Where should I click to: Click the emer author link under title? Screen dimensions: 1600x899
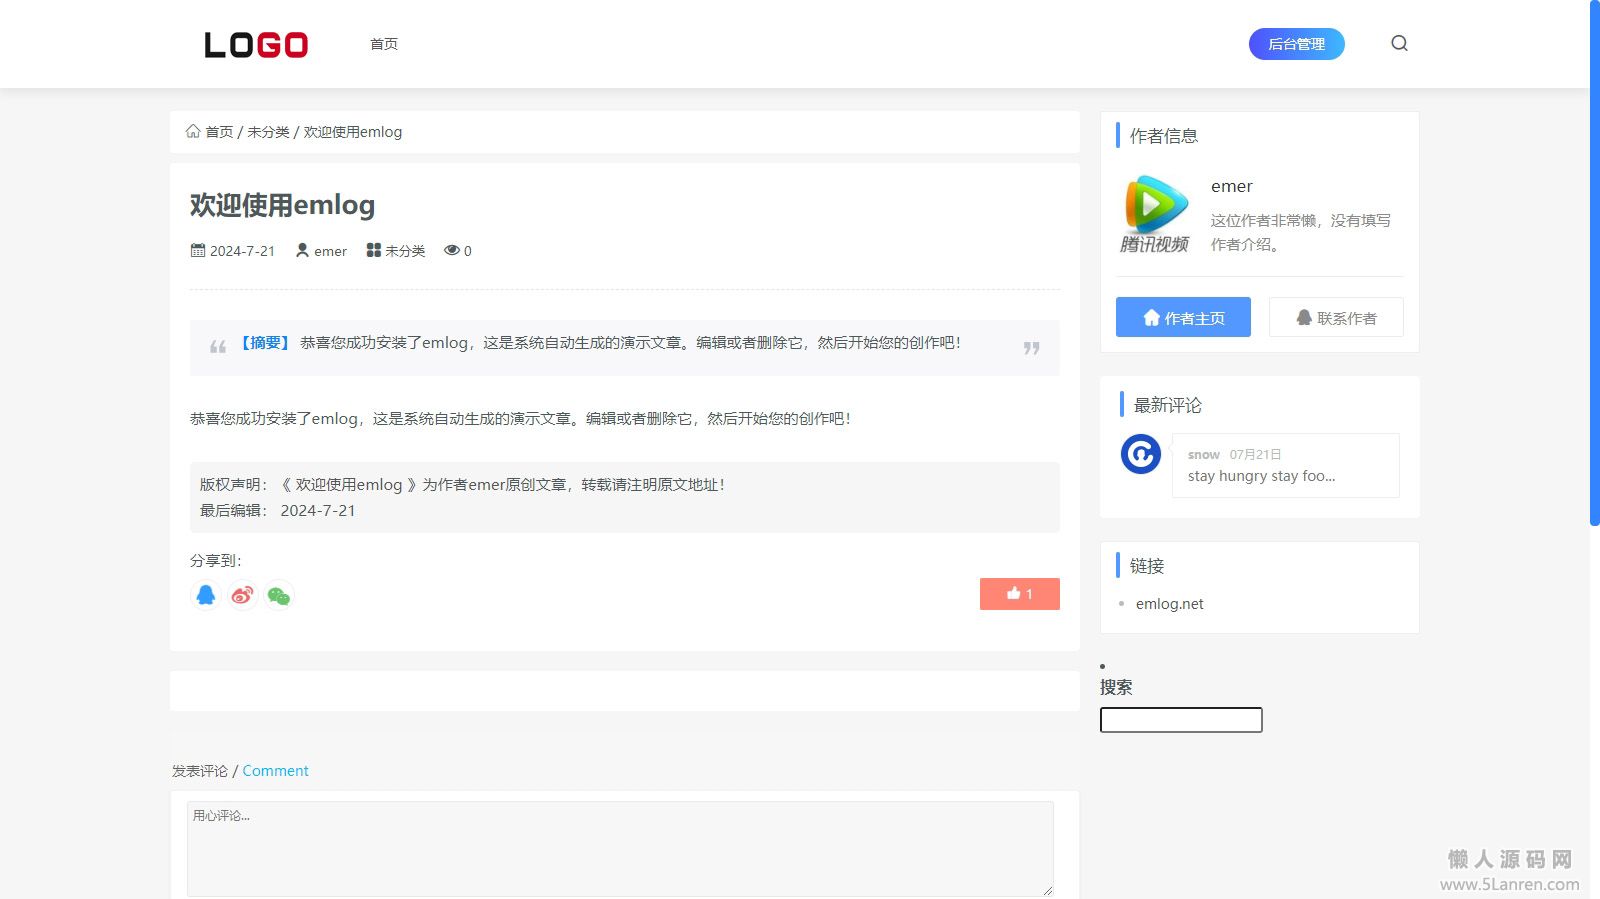(330, 251)
